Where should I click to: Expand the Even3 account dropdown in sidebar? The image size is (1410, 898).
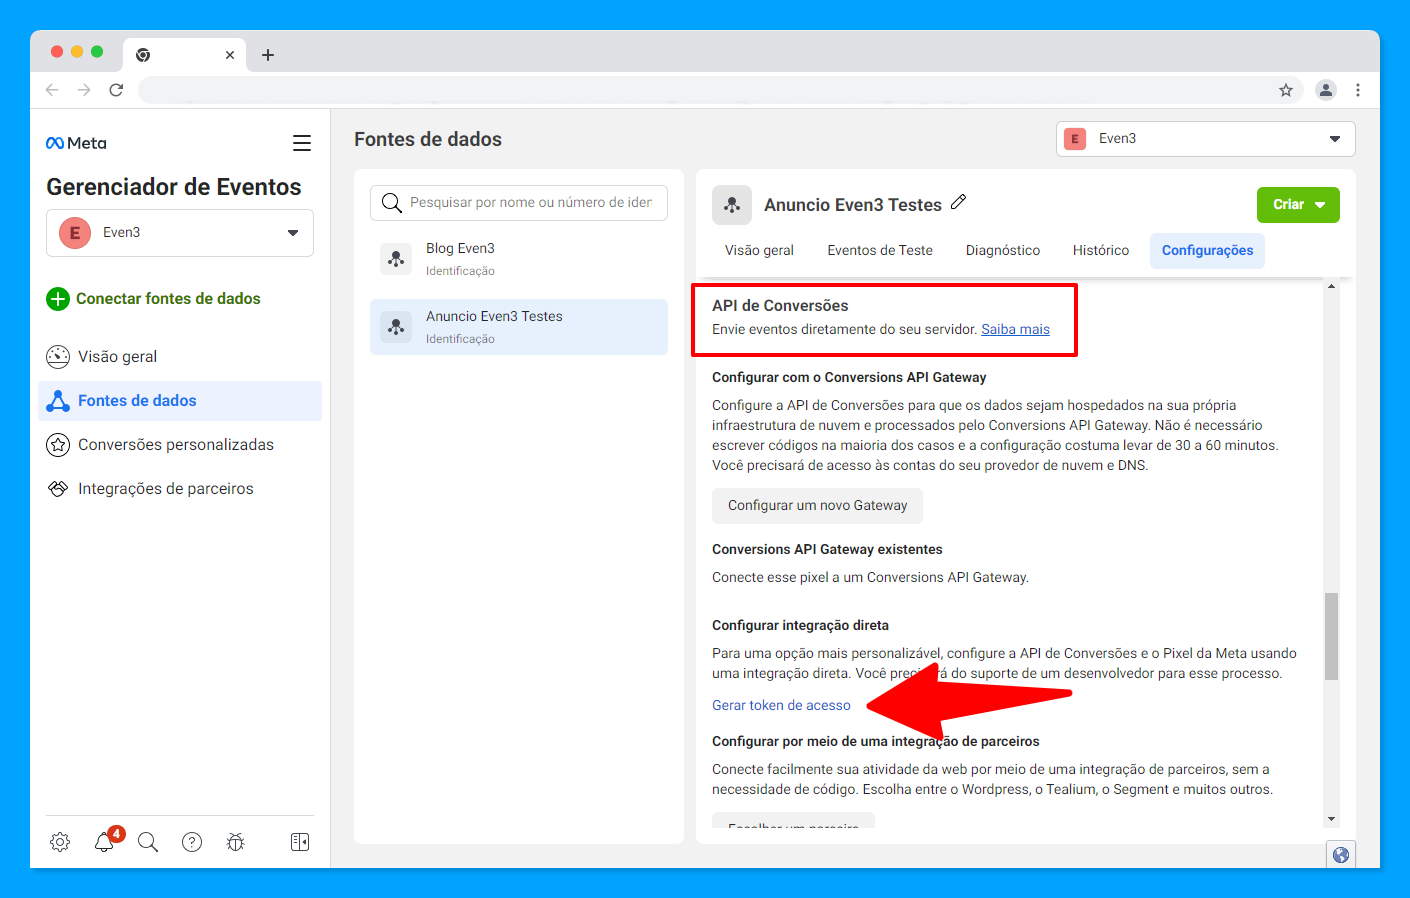pos(180,233)
